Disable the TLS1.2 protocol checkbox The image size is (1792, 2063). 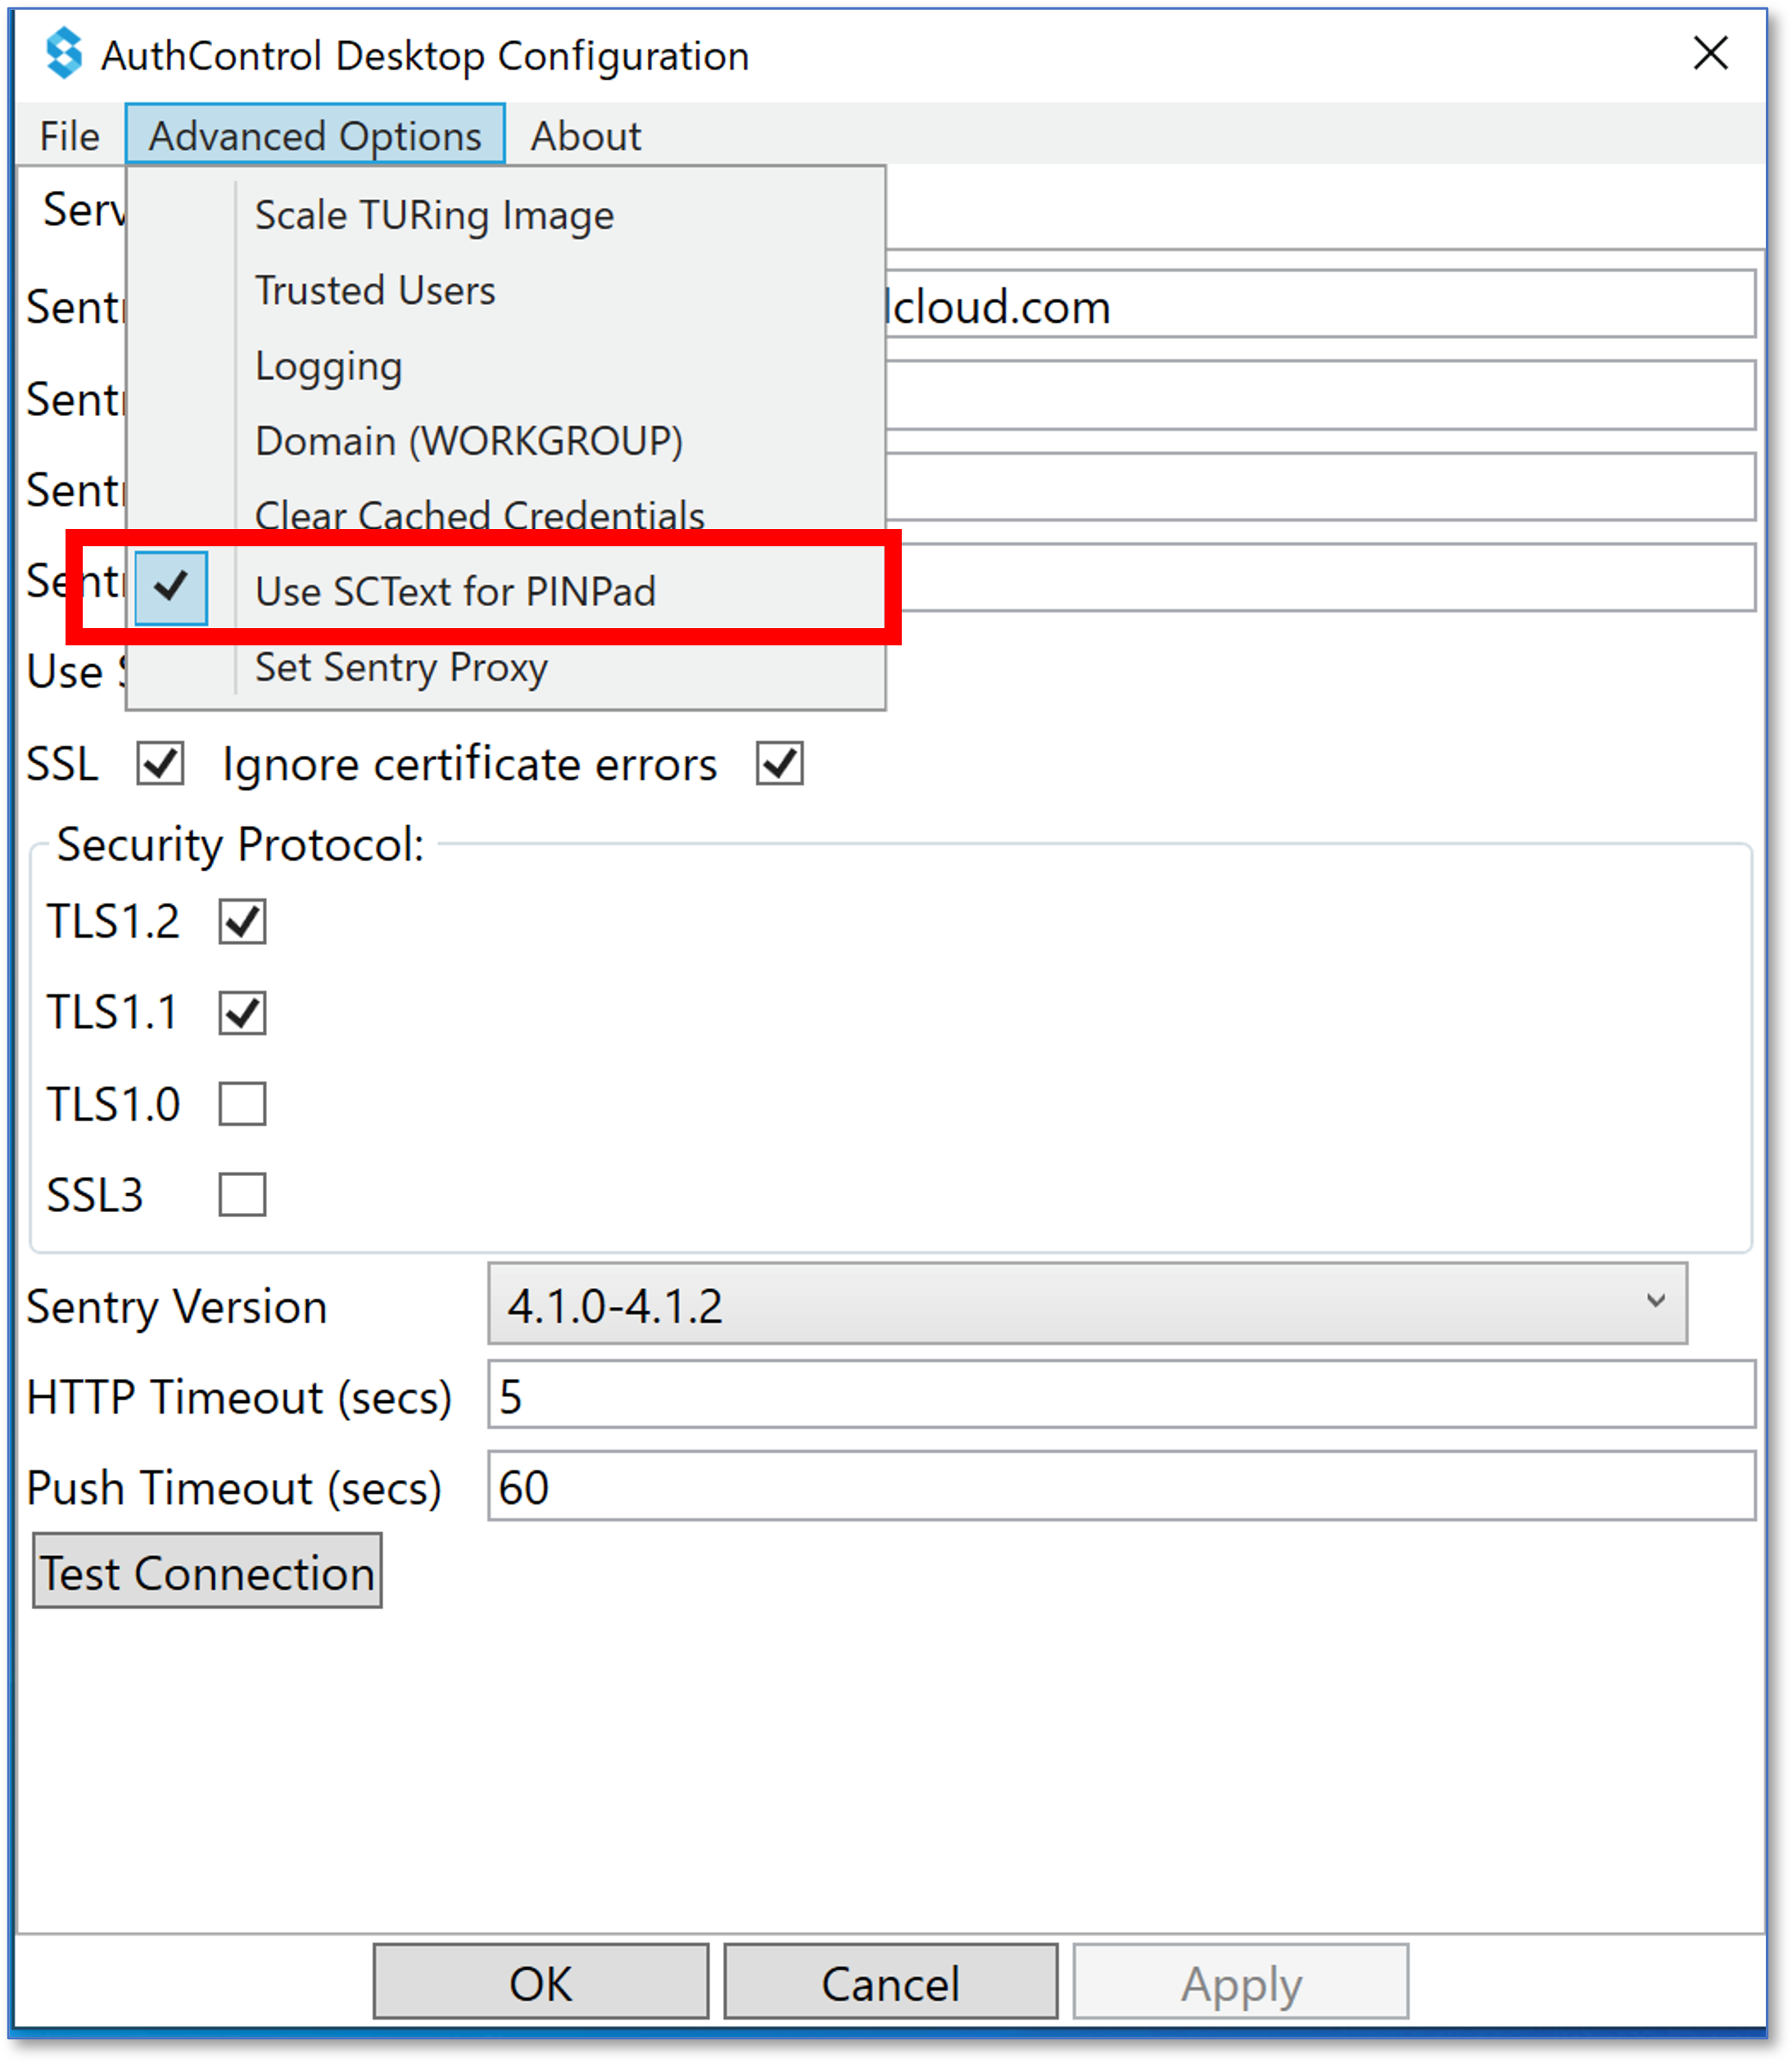click(x=242, y=922)
